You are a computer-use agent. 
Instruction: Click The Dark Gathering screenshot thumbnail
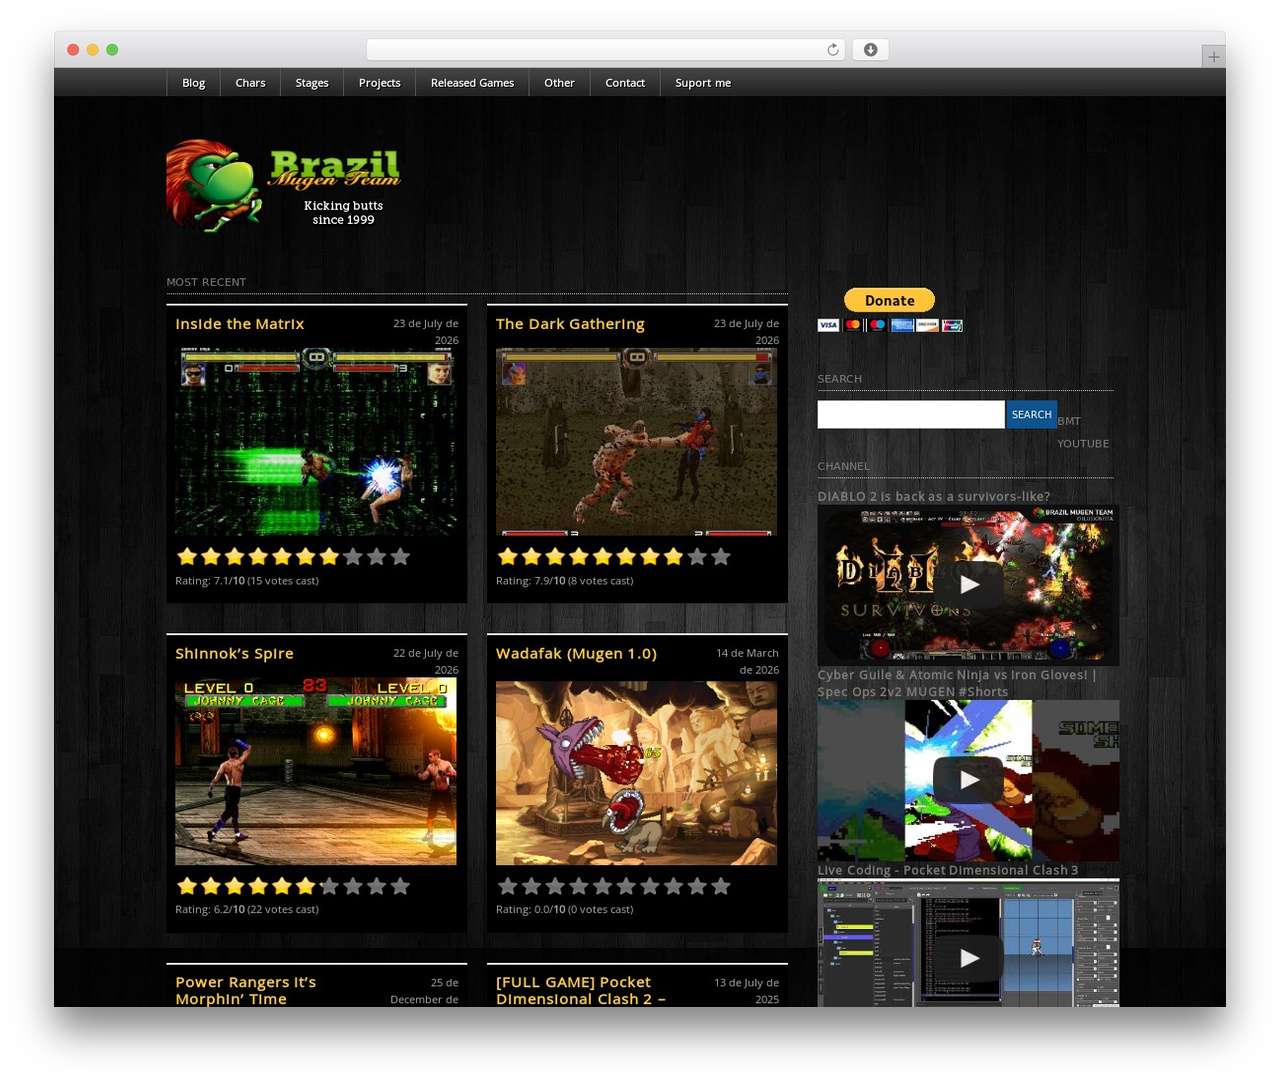point(636,442)
